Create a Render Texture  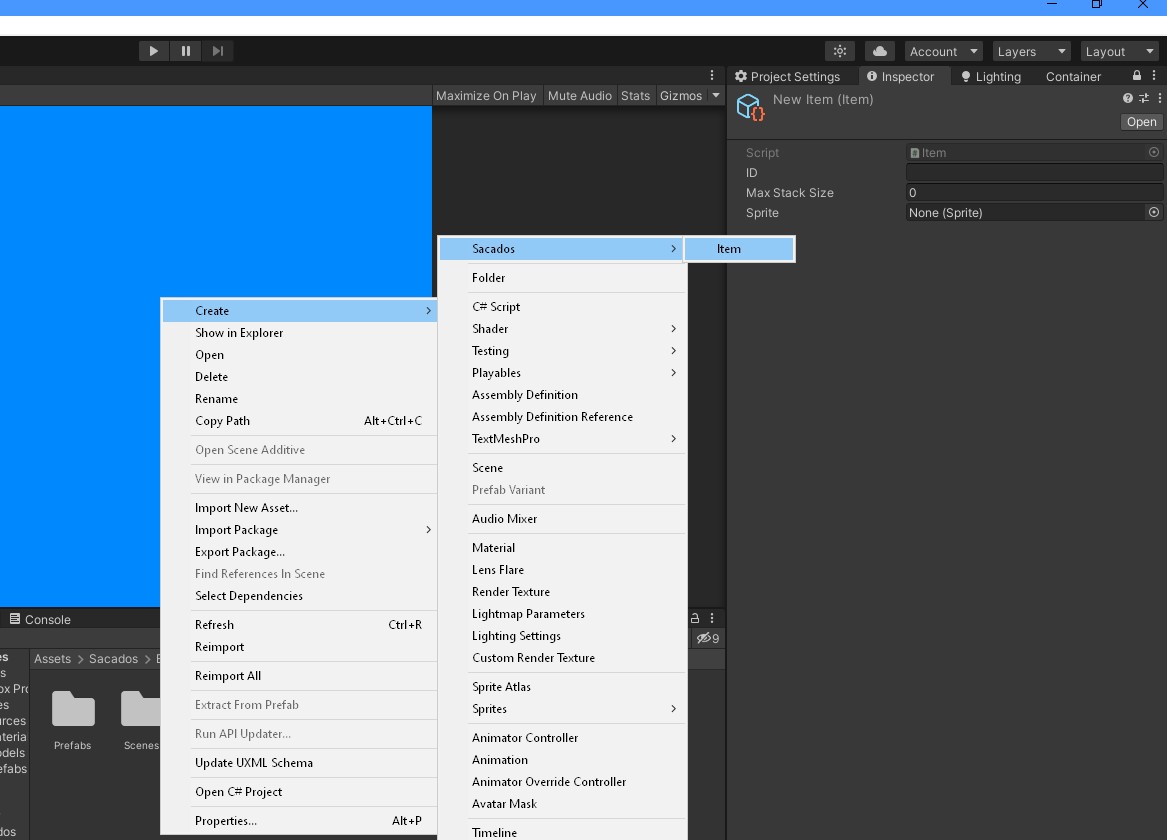point(562,591)
